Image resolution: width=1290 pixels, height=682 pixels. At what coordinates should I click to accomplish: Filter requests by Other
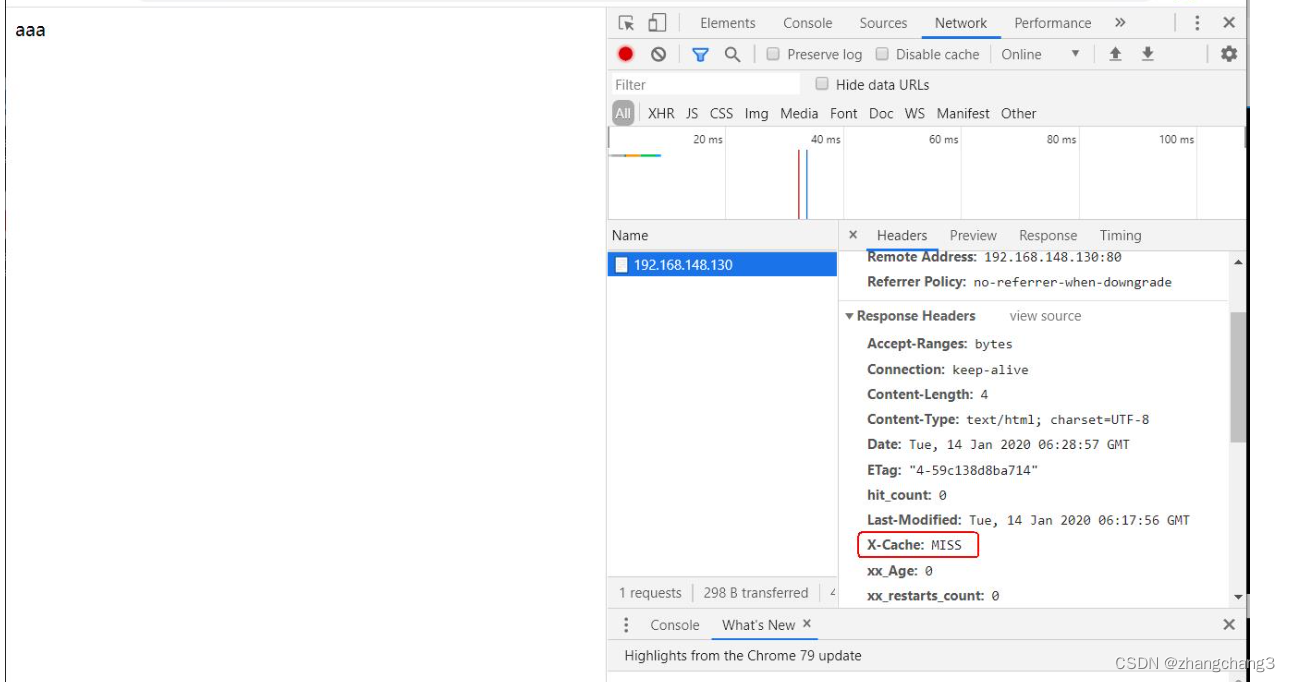point(1019,113)
